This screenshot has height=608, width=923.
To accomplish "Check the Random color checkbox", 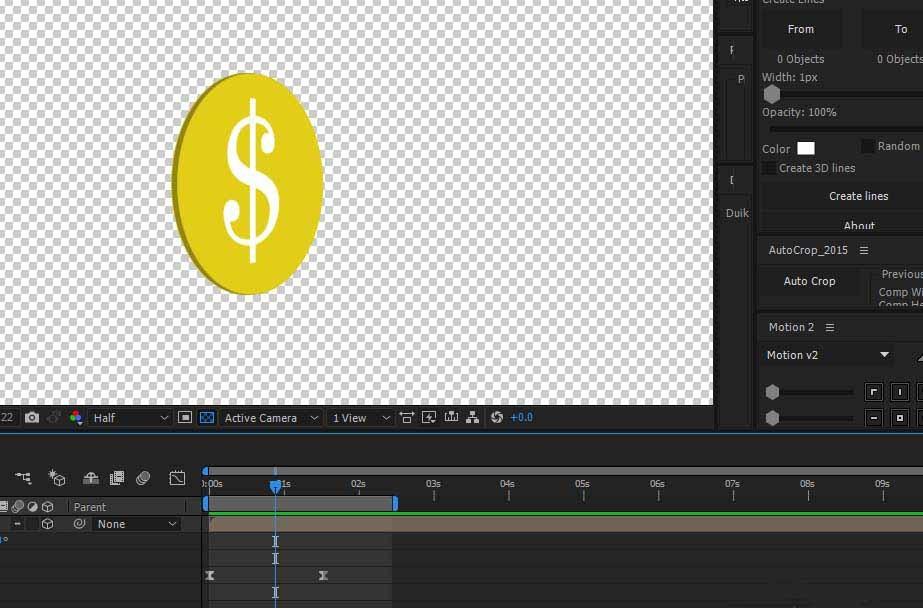I will coord(868,146).
